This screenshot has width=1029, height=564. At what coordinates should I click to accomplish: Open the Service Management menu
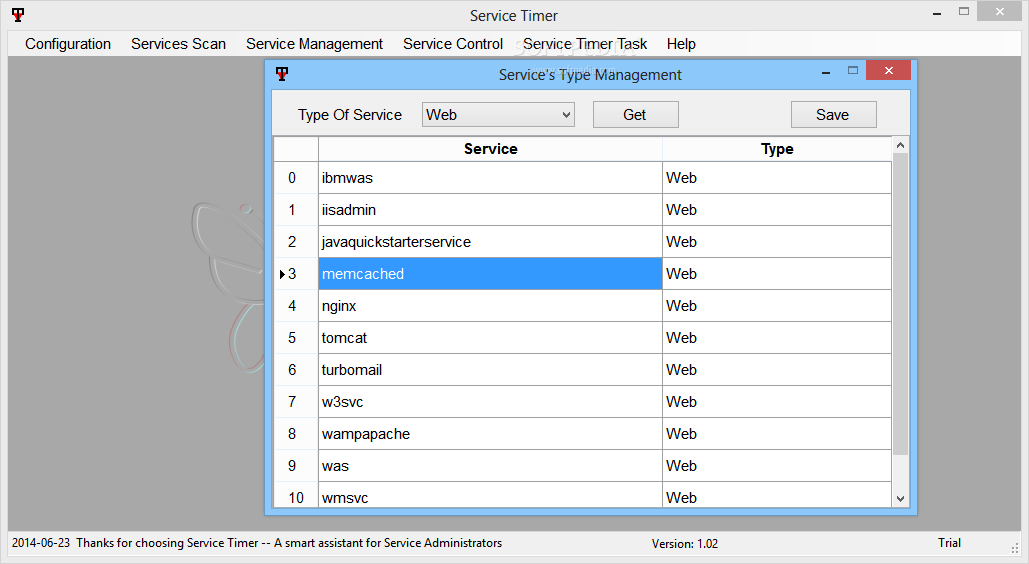[314, 44]
